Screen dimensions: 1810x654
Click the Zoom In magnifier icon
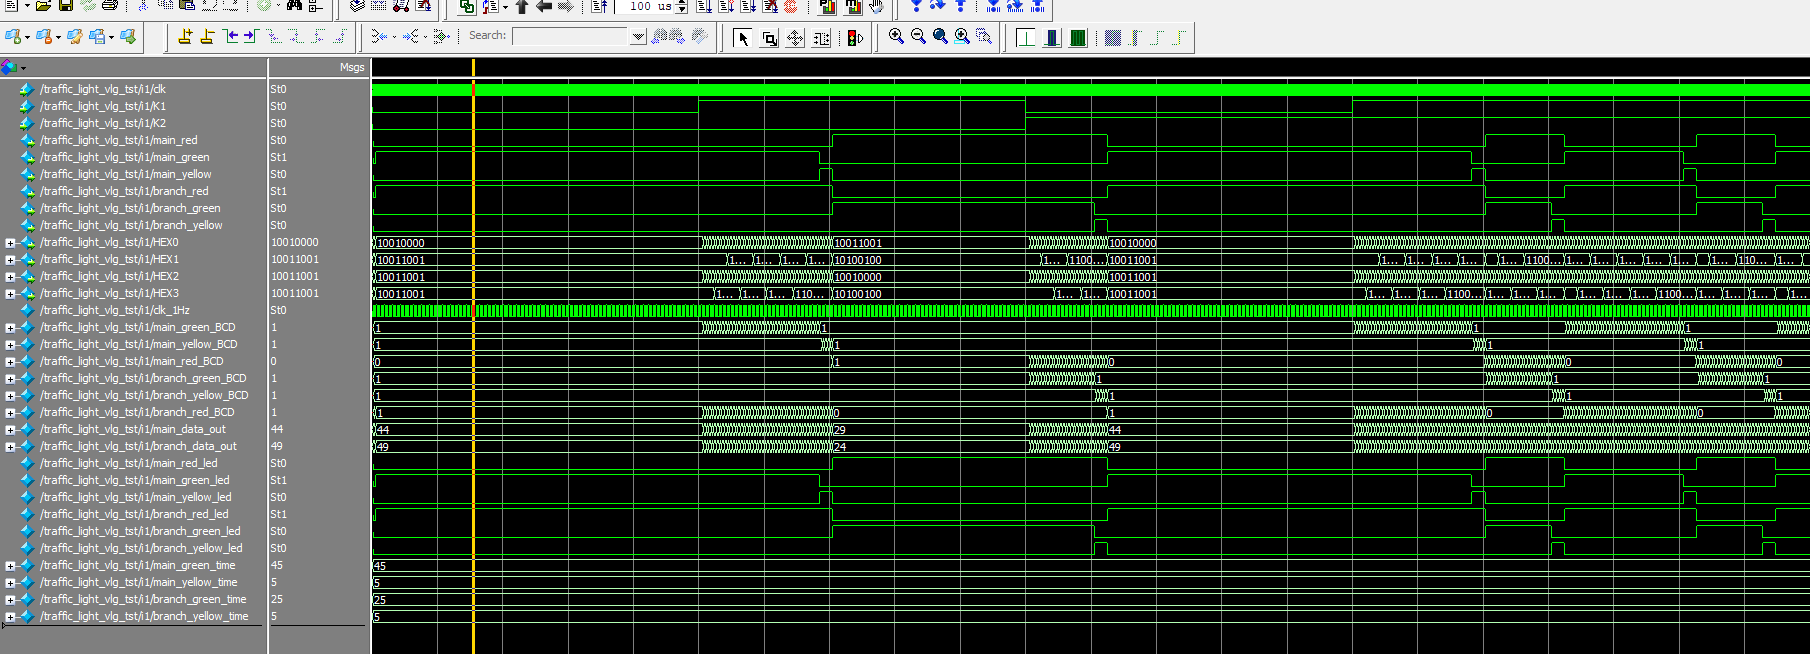pos(896,37)
